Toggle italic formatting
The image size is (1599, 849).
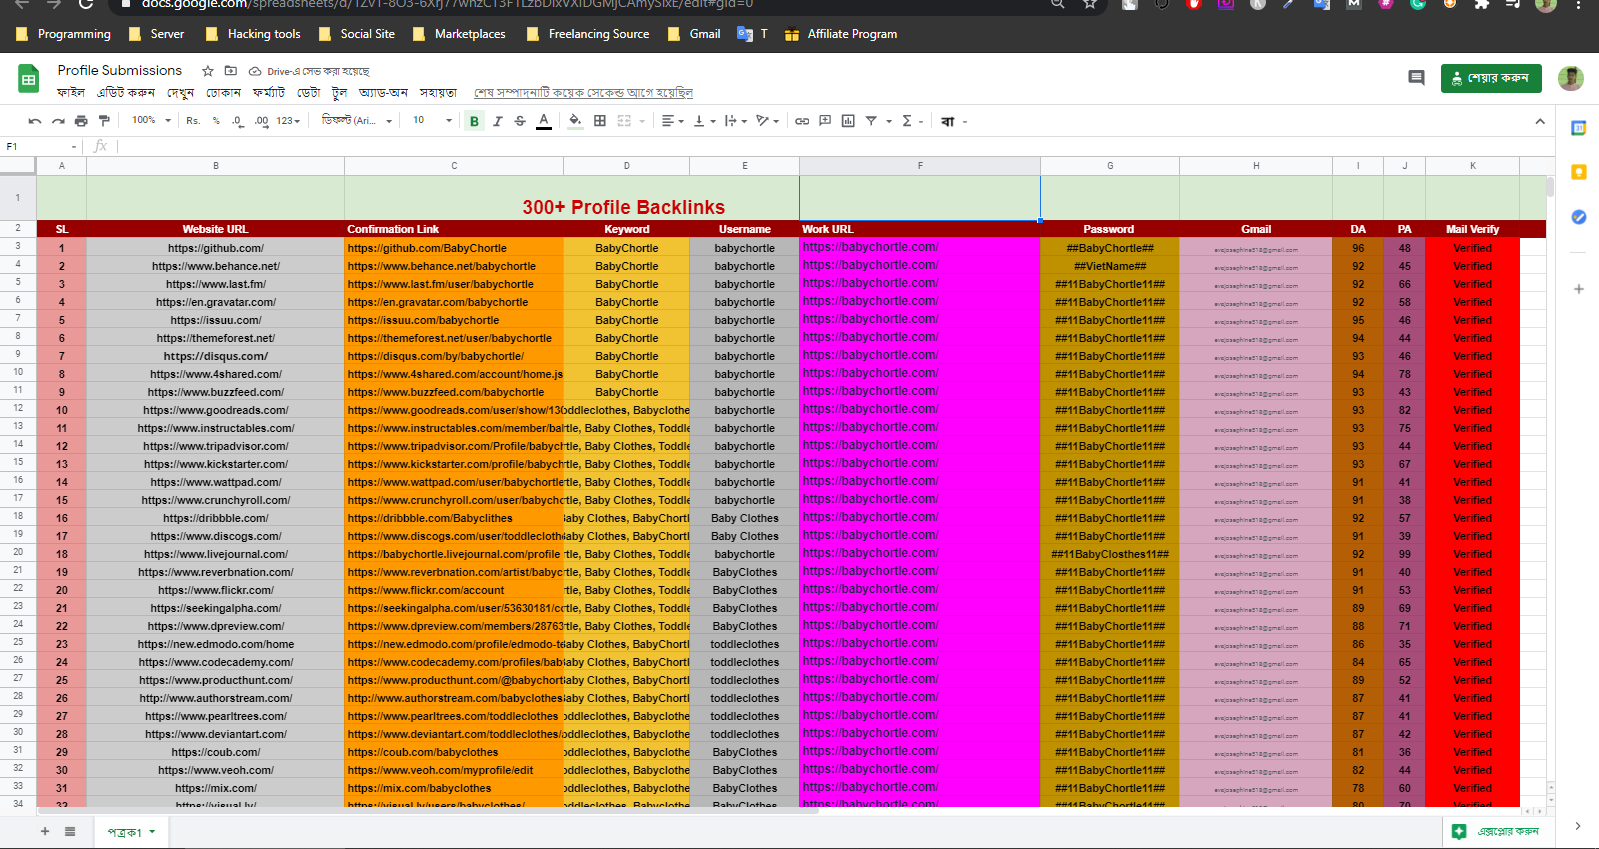point(497,121)
